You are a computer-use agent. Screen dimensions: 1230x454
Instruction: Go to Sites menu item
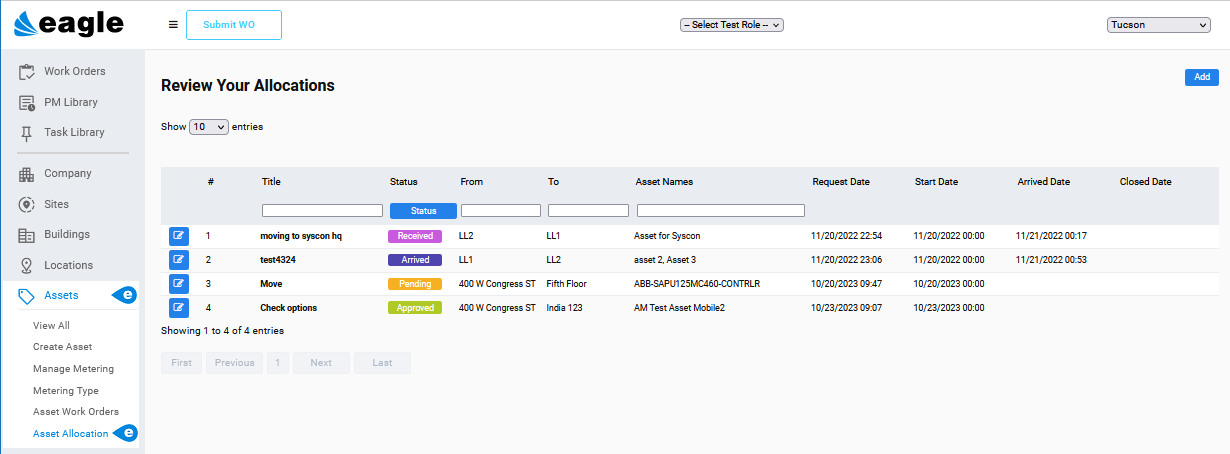pyautogui.click(x=57, y=204)
